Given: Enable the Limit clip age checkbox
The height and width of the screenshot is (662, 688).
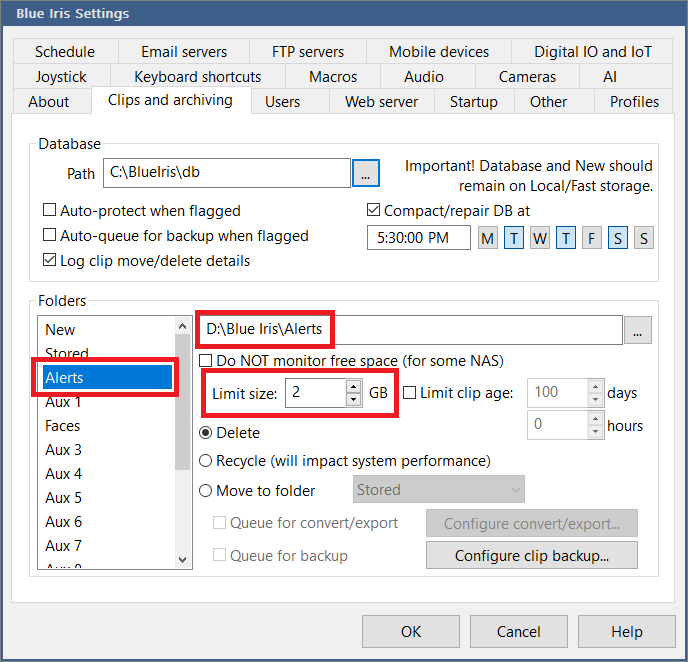Looking at the screenshot, I should (410, 393).
